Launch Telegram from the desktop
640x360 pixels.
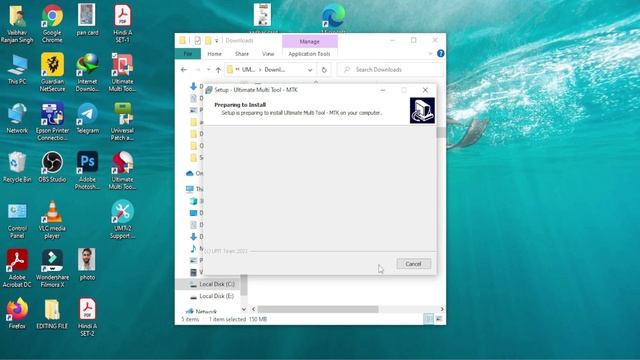tap(87, 118)
